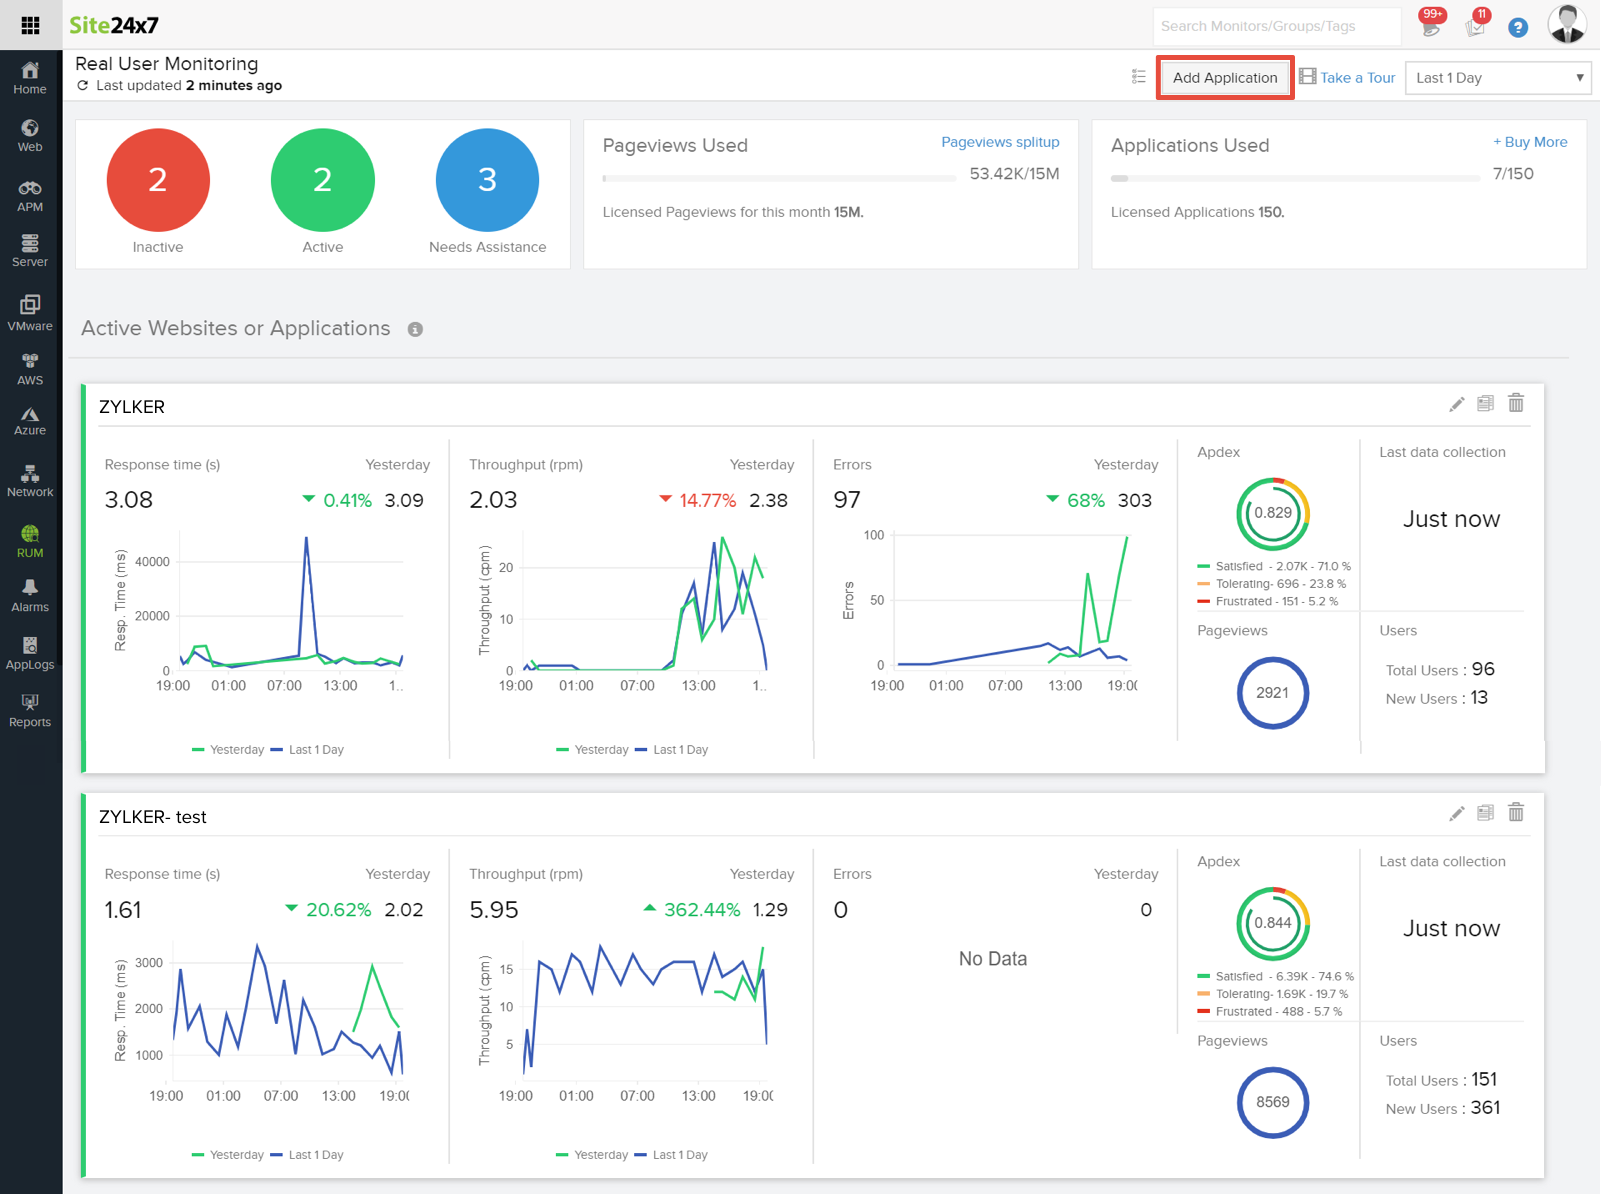Open the user profile avatar
This screenshot has height=1194, width=1601.
point(1566,24)
